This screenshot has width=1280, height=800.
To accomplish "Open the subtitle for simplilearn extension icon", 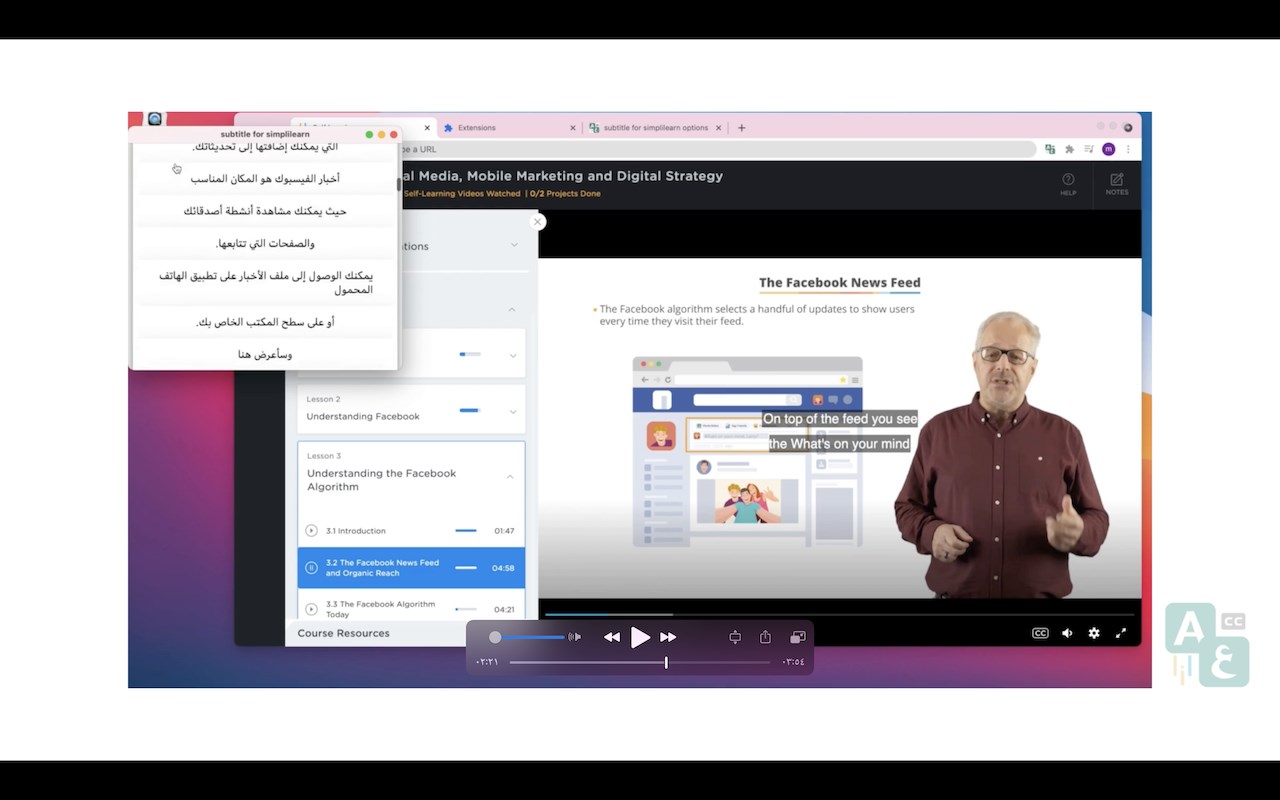I will [1050, 149].
